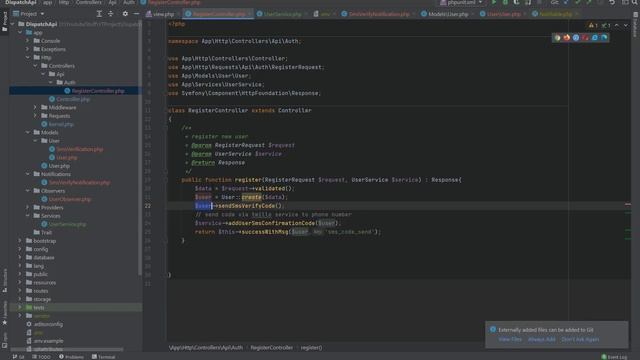Select .env.example file in project tree

(44, 341)
